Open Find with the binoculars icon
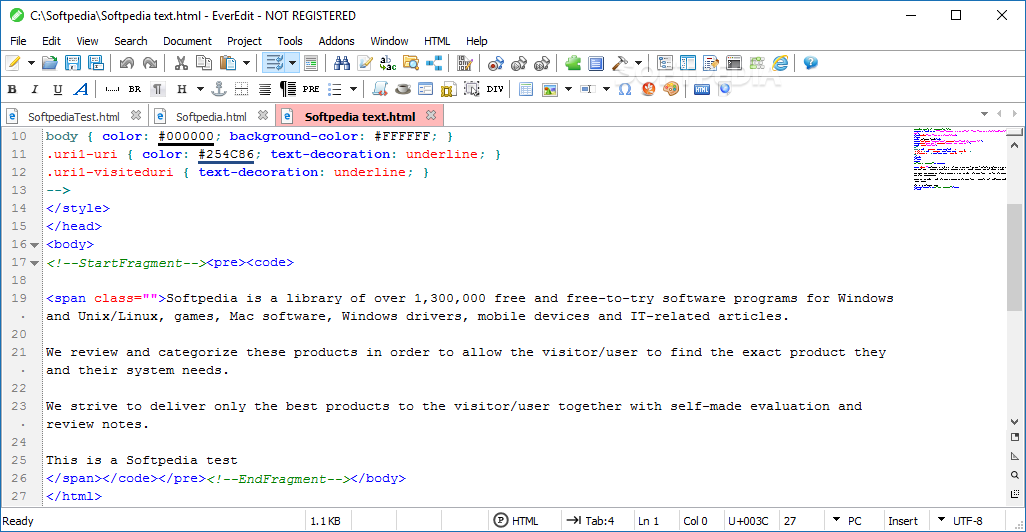The width and height of the screenshot is (1026, 532). [342, 63]
